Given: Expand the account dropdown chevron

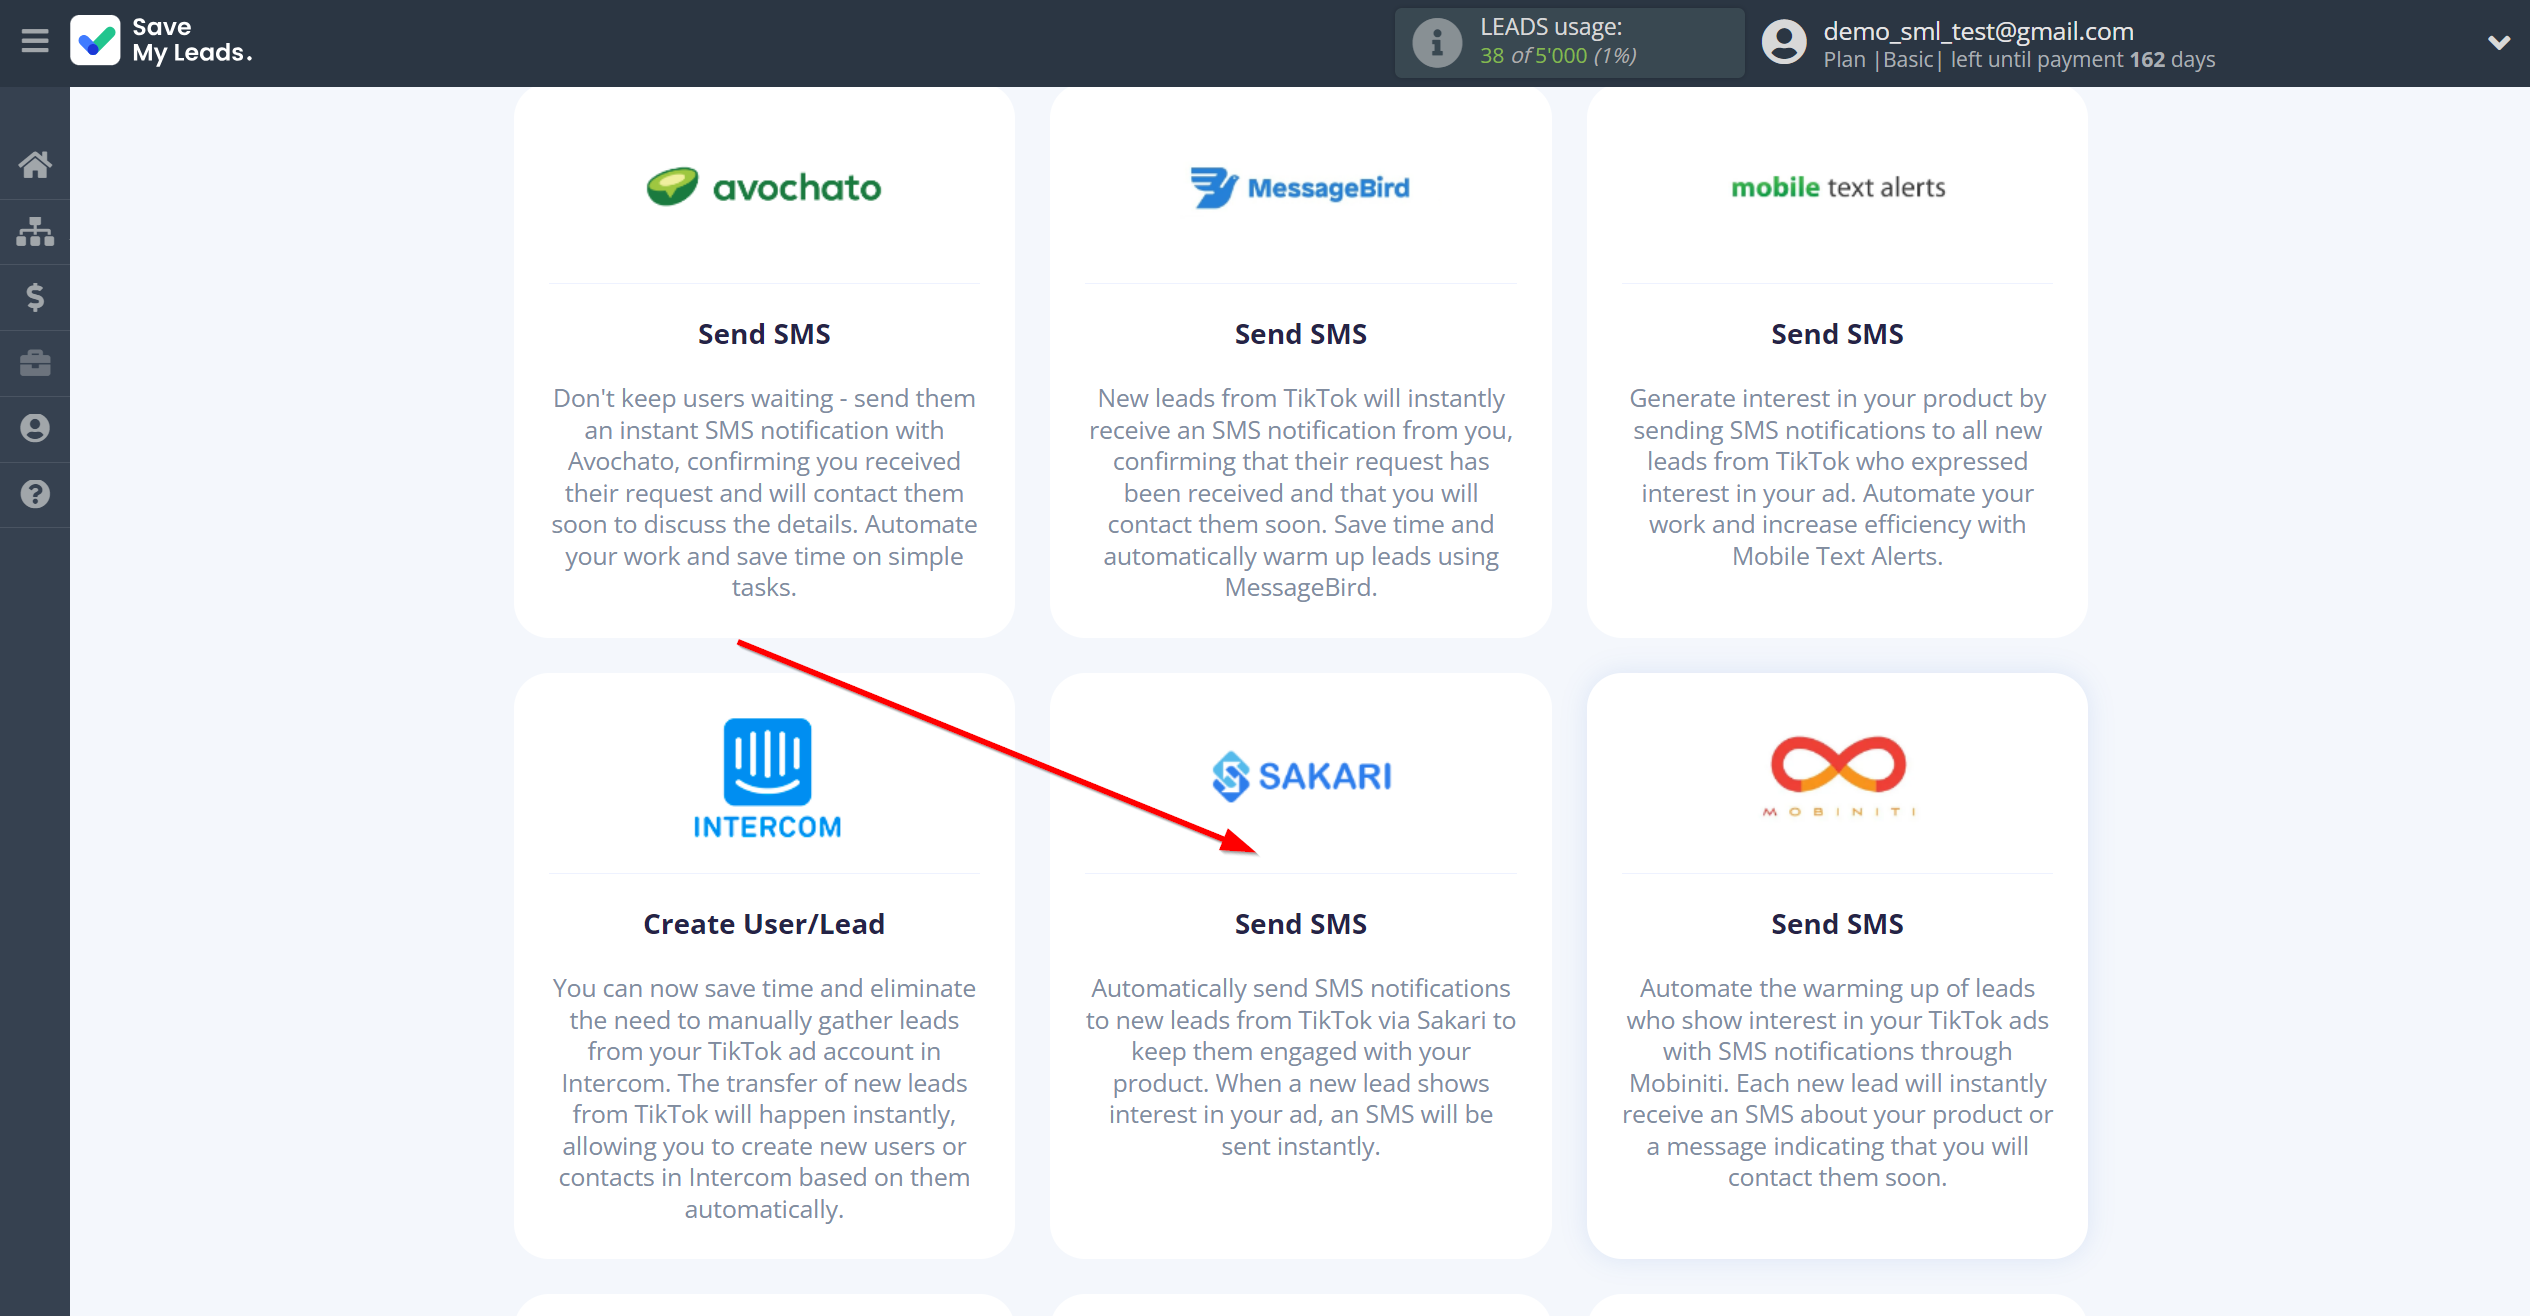Looking at the screenshot, I should tap(2498, 43).
